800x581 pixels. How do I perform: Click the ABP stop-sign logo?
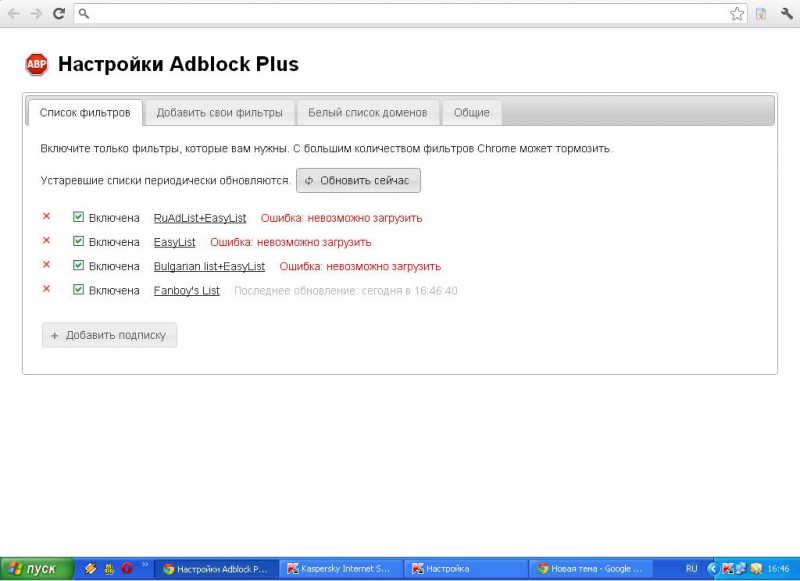[x=37, y=64]
